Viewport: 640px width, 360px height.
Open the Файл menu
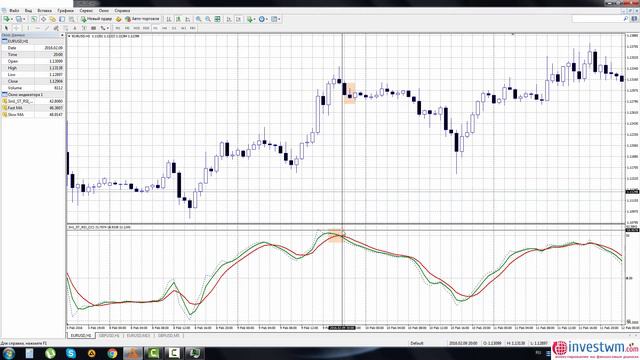point(14,11)
